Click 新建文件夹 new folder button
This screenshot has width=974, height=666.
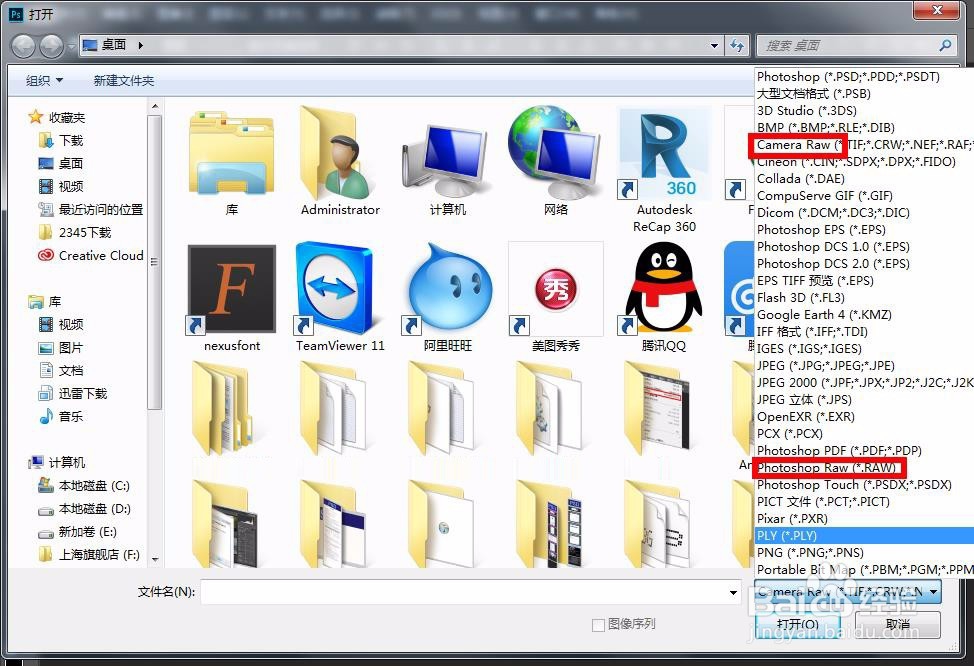pyautogui.click(x=124, y=80)
